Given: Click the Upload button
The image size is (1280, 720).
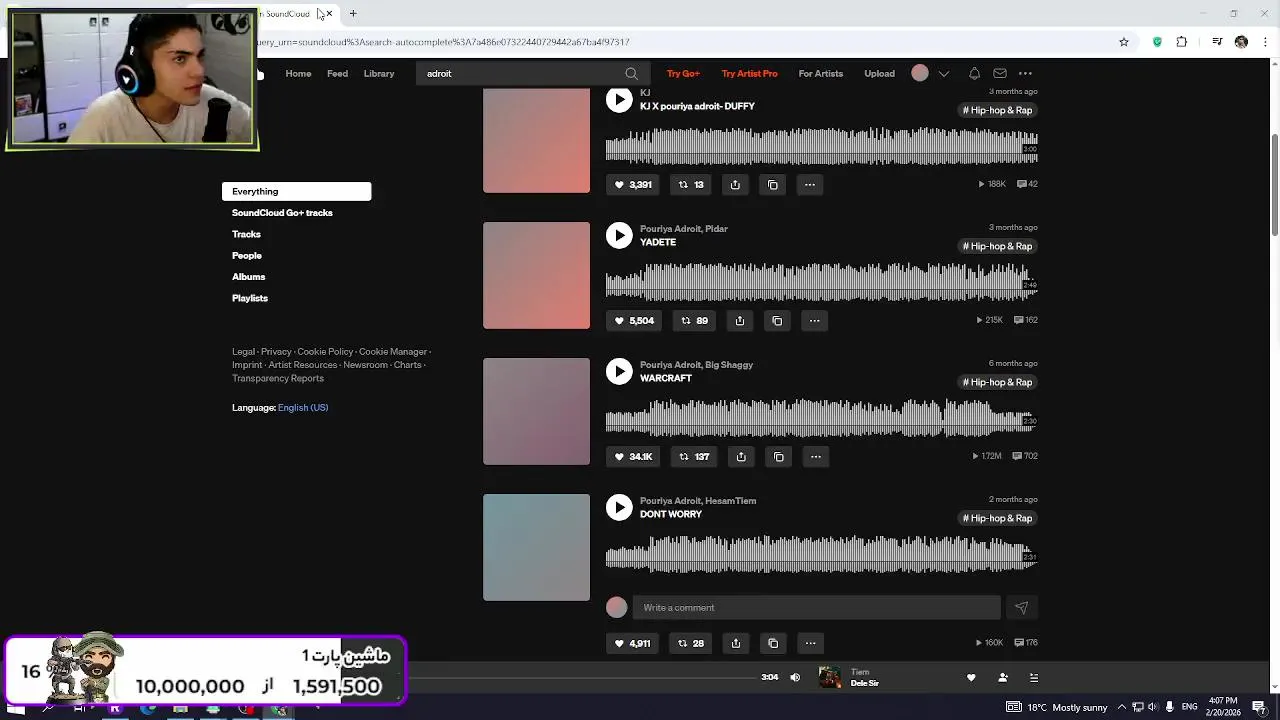Looking at the screenshot, I should (x=879, y=73).
